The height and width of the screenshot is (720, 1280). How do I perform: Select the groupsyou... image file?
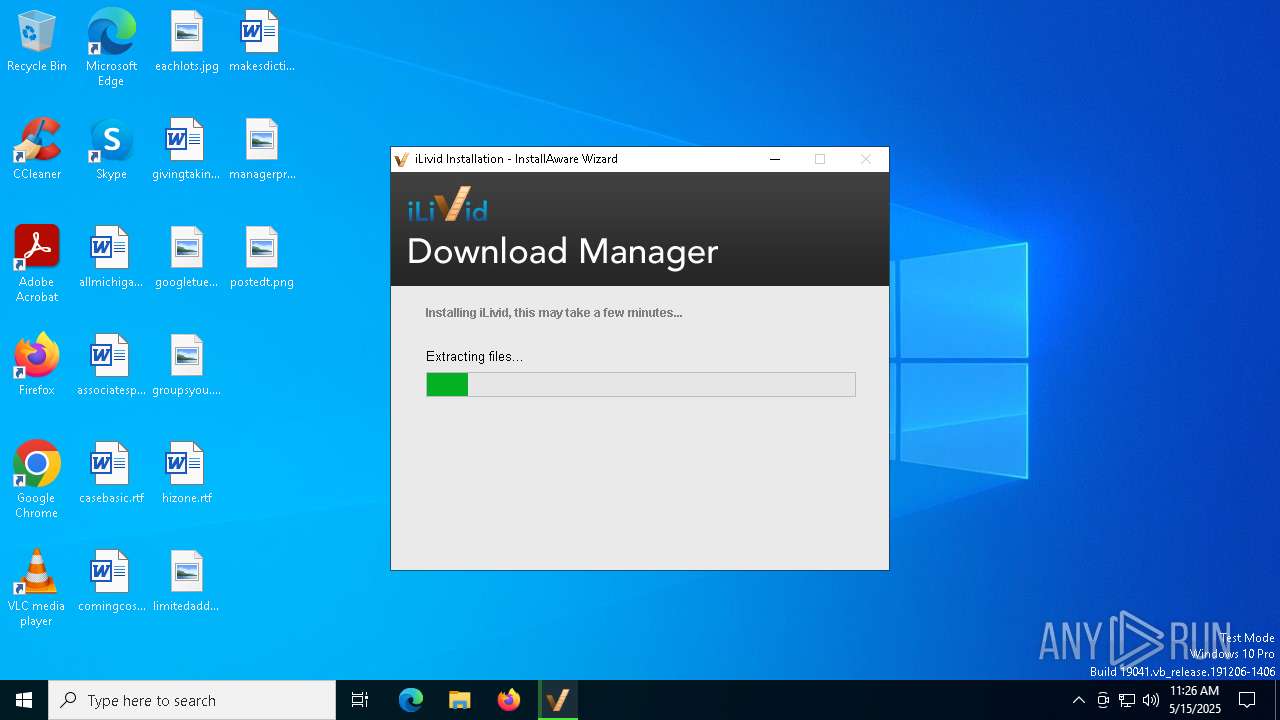click(186, 365)
